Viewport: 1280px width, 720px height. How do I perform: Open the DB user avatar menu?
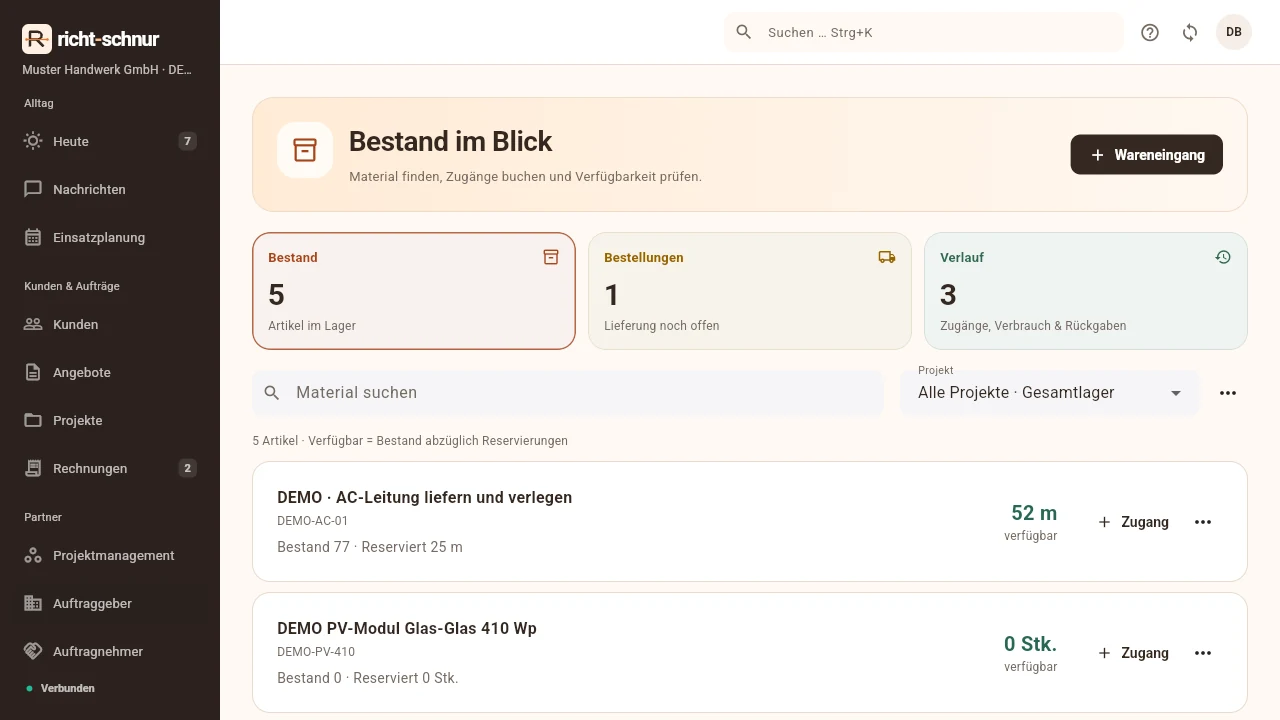click(1234, 32)
